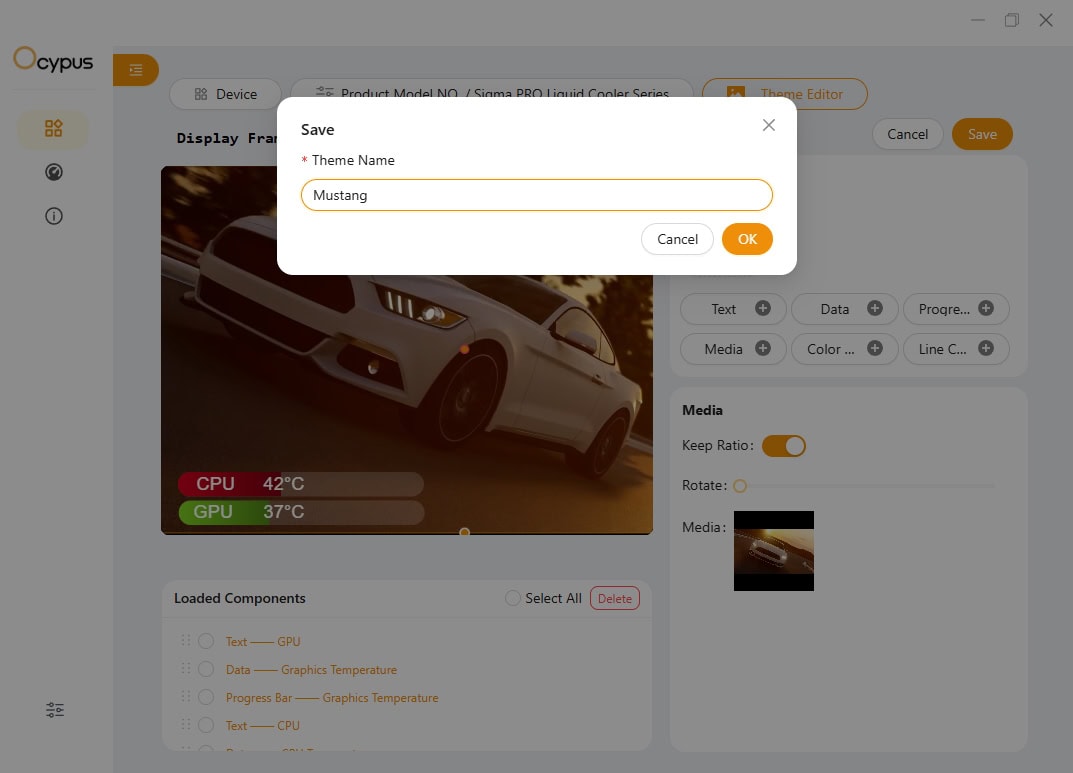
Task: Click Cancel in the Save dialog
Action: coord(677,239)
